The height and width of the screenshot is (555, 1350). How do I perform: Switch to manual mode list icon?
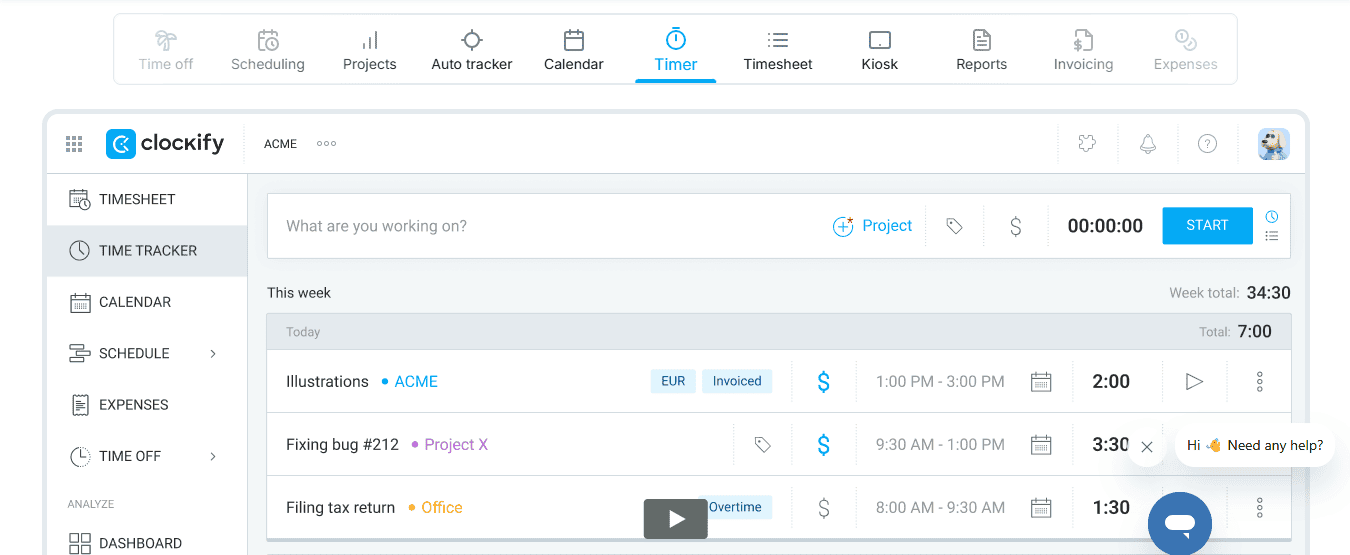pyautogui.click(x=1272, y=236)
